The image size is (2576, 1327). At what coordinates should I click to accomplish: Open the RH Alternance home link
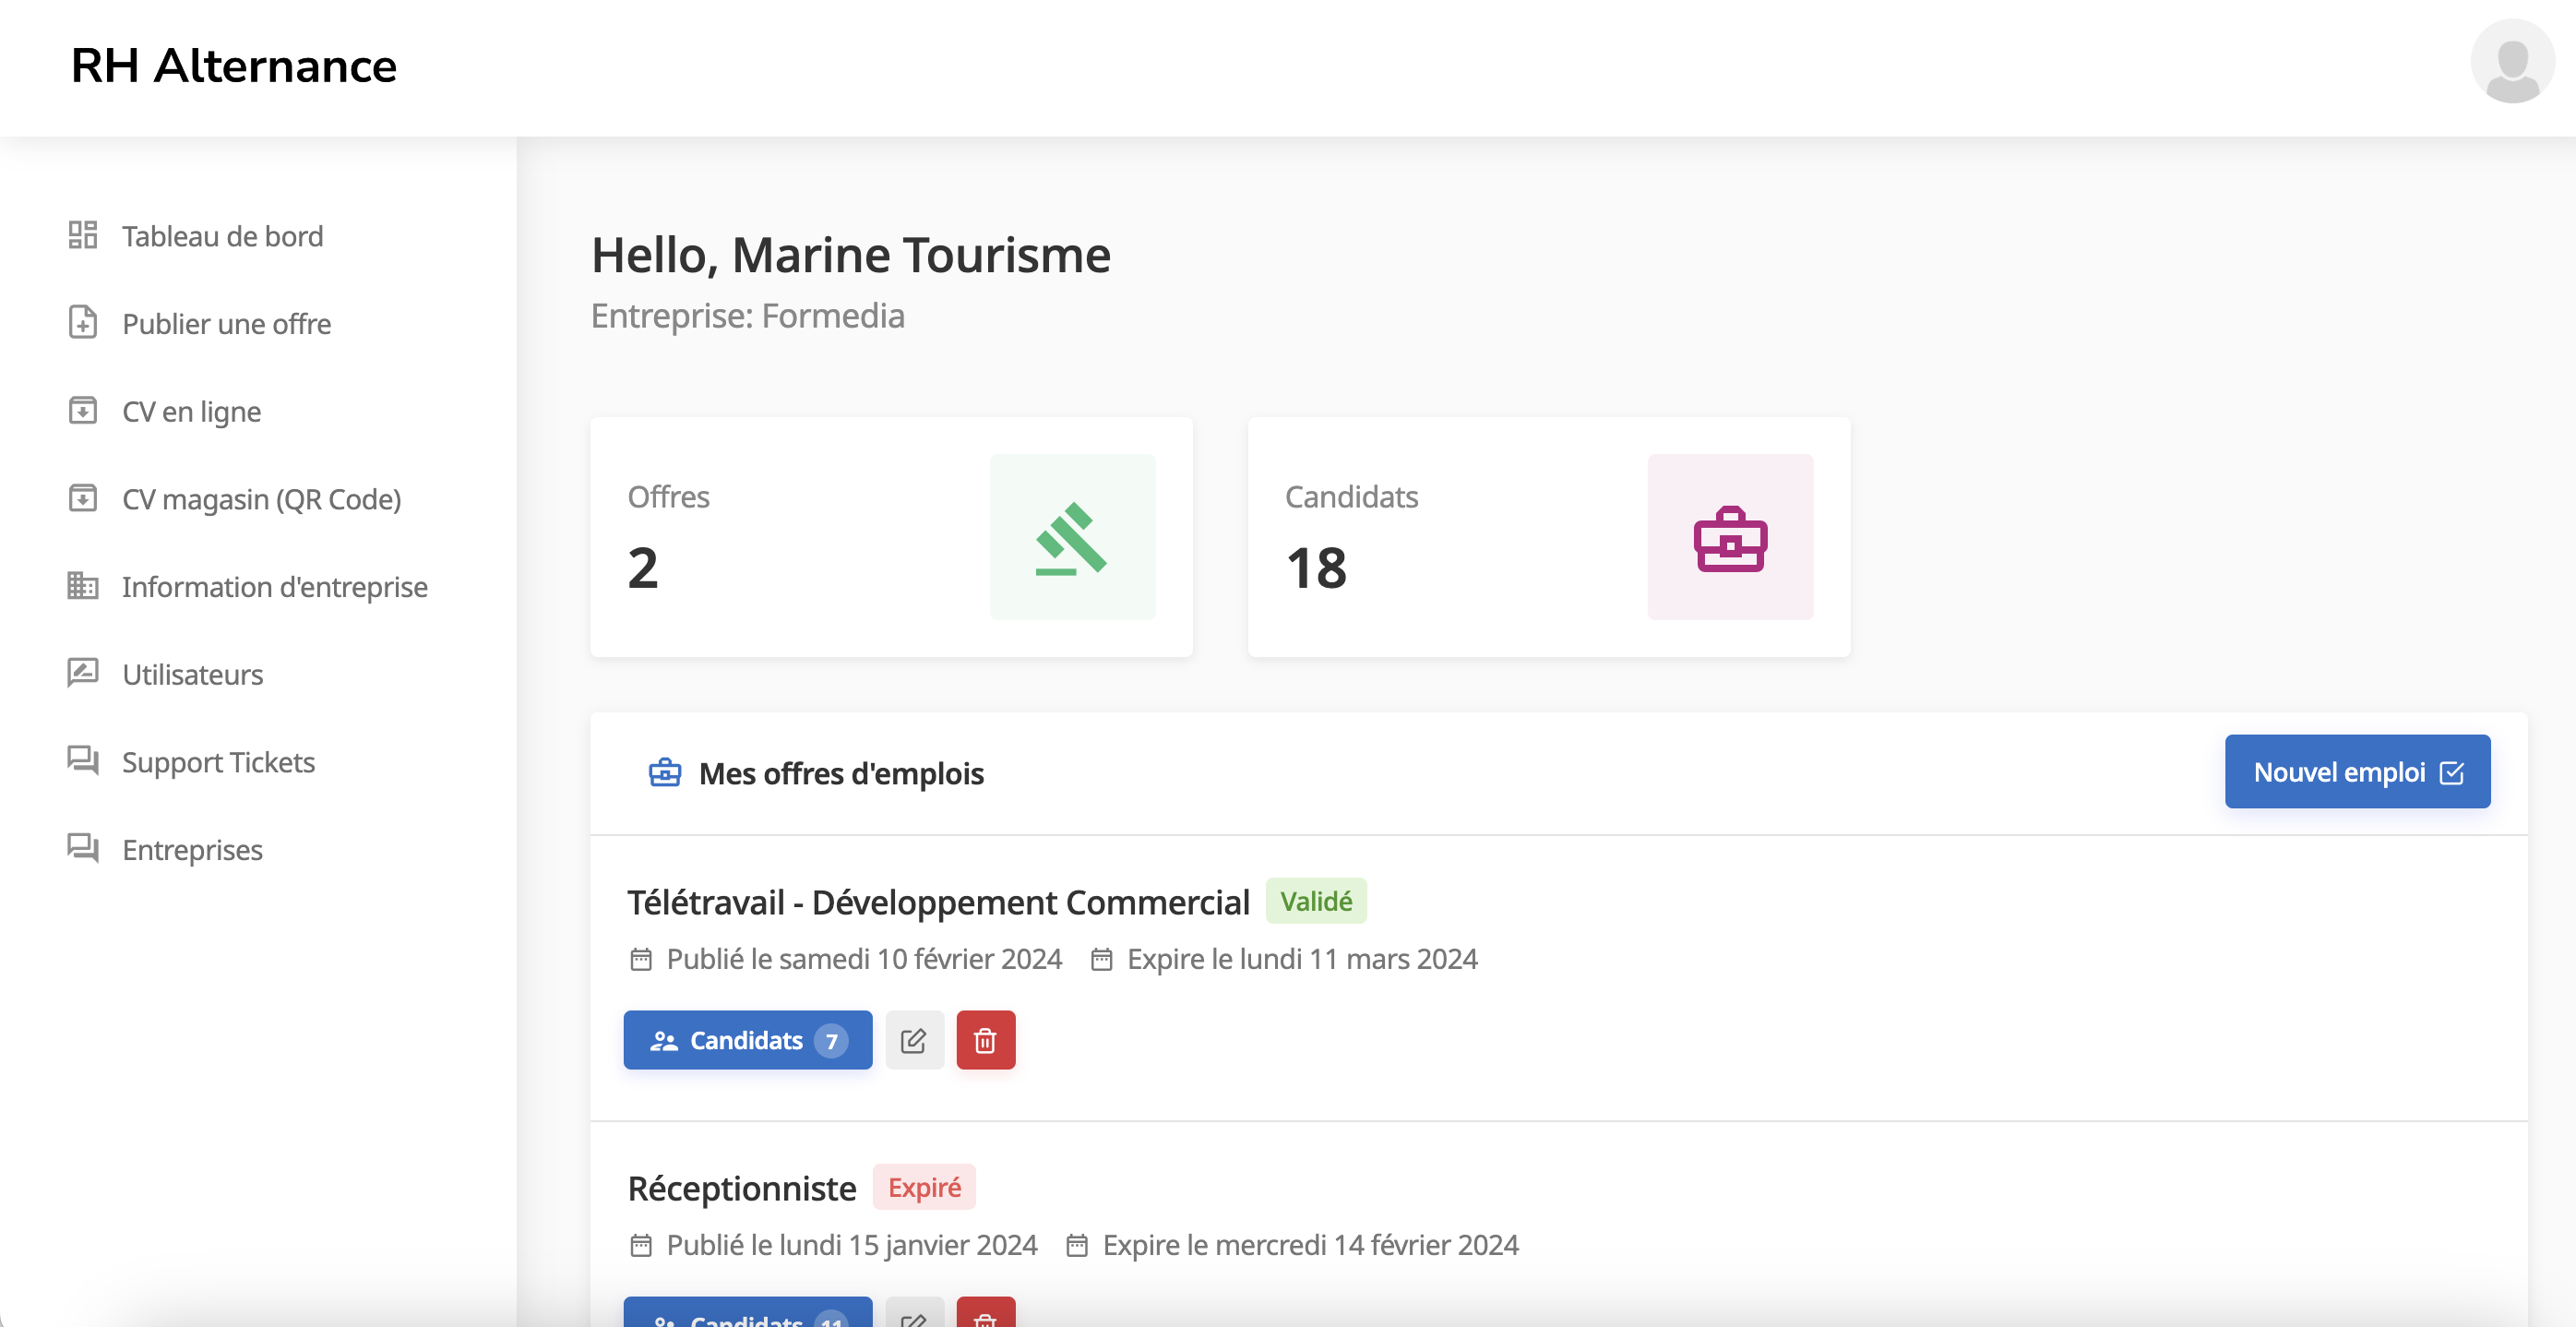[234, 66]
